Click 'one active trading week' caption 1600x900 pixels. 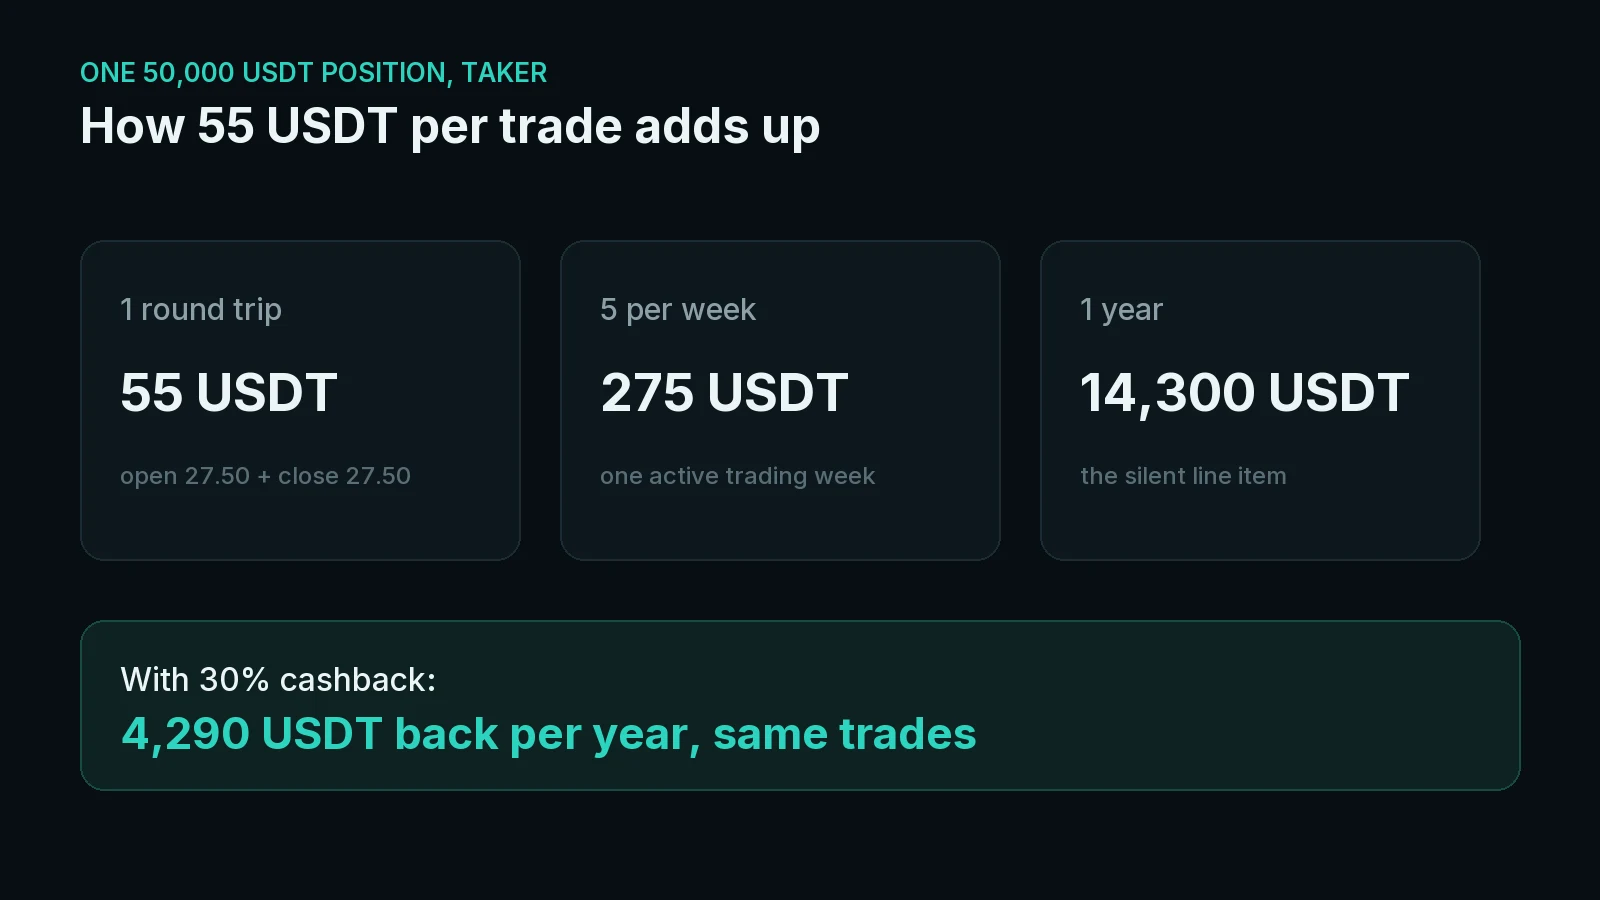point(737,476)
